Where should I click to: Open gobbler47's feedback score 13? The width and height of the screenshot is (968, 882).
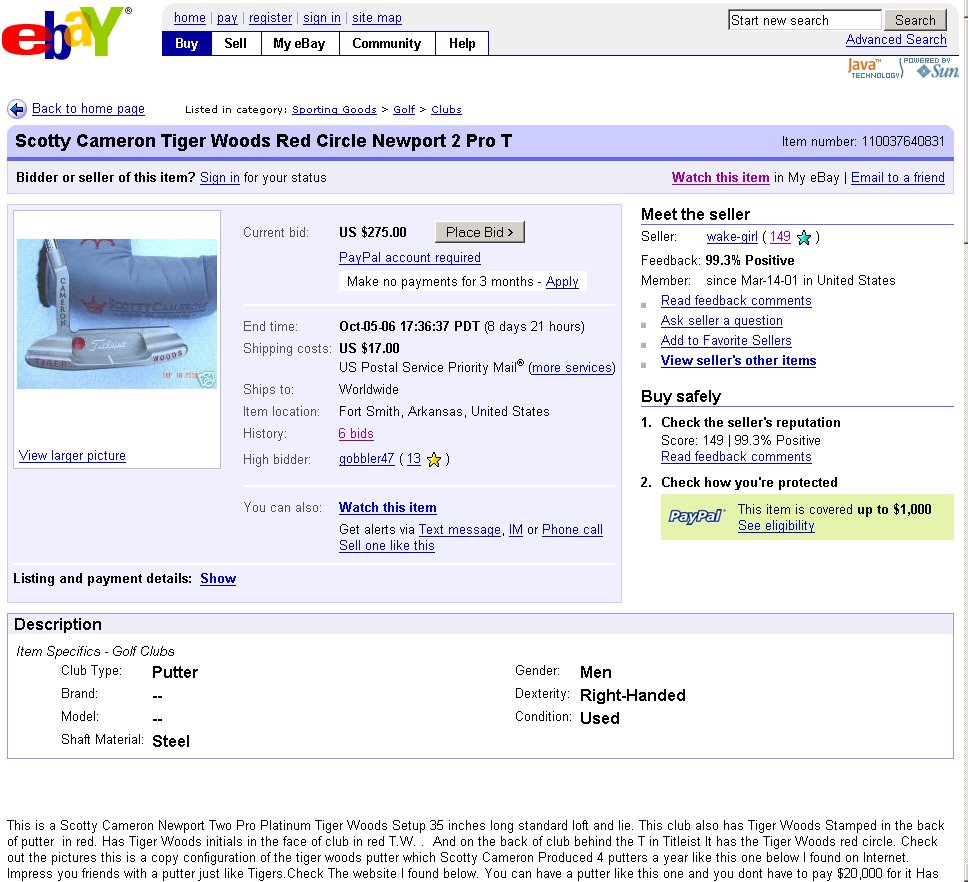click(x=414, y=459)
